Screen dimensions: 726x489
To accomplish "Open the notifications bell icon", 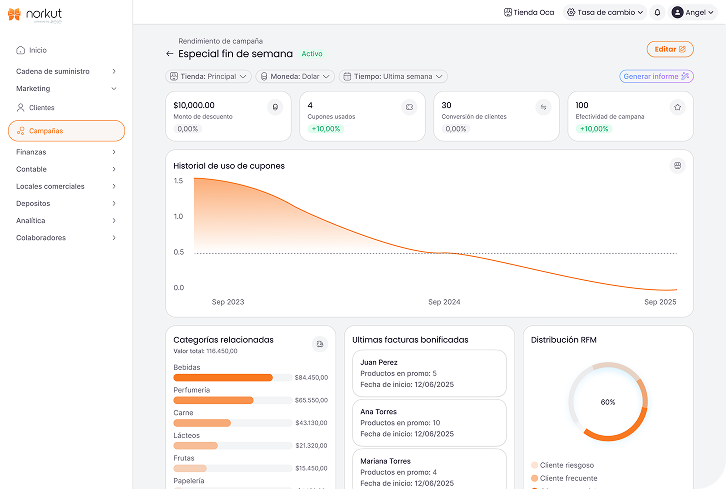I will click(657, 12).
